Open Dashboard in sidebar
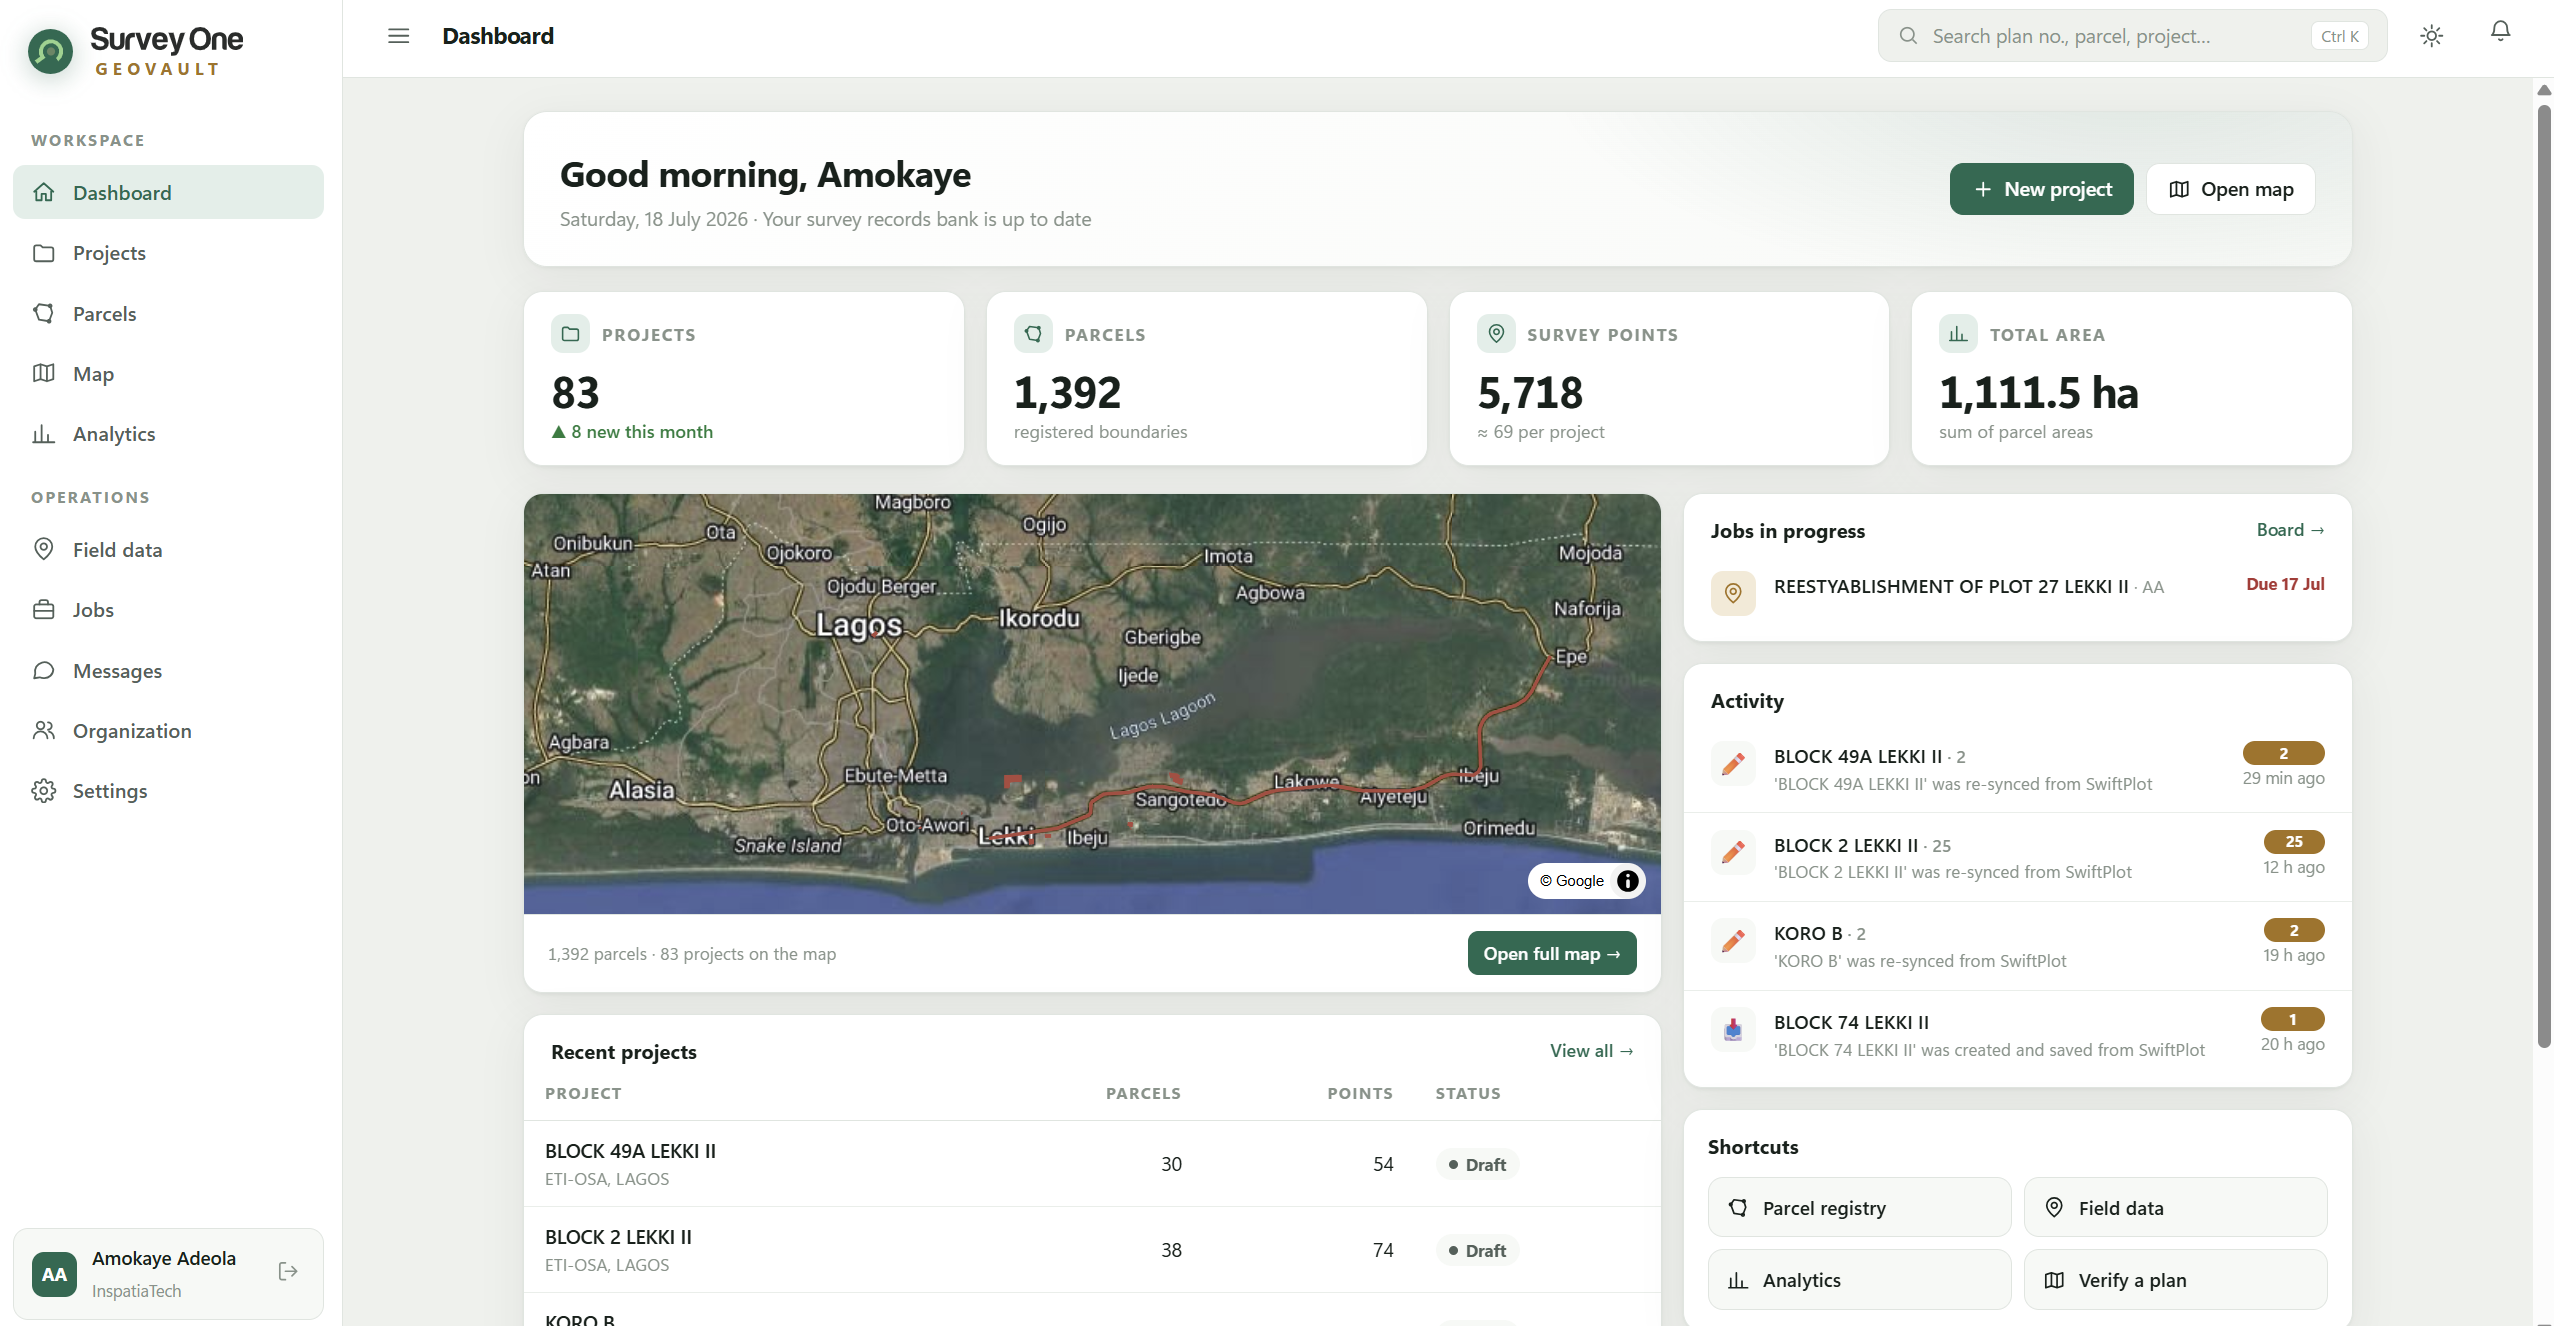Screen dimensions: 2554x1326 tap(168, 192)
